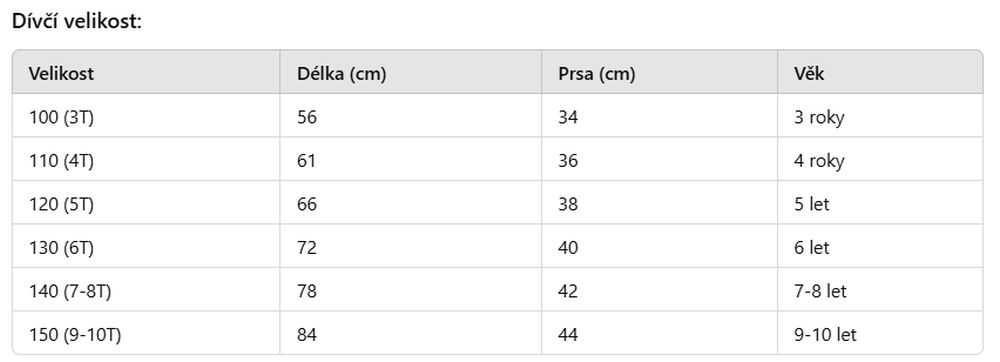Click the length value 84

[x=307, y=335]
